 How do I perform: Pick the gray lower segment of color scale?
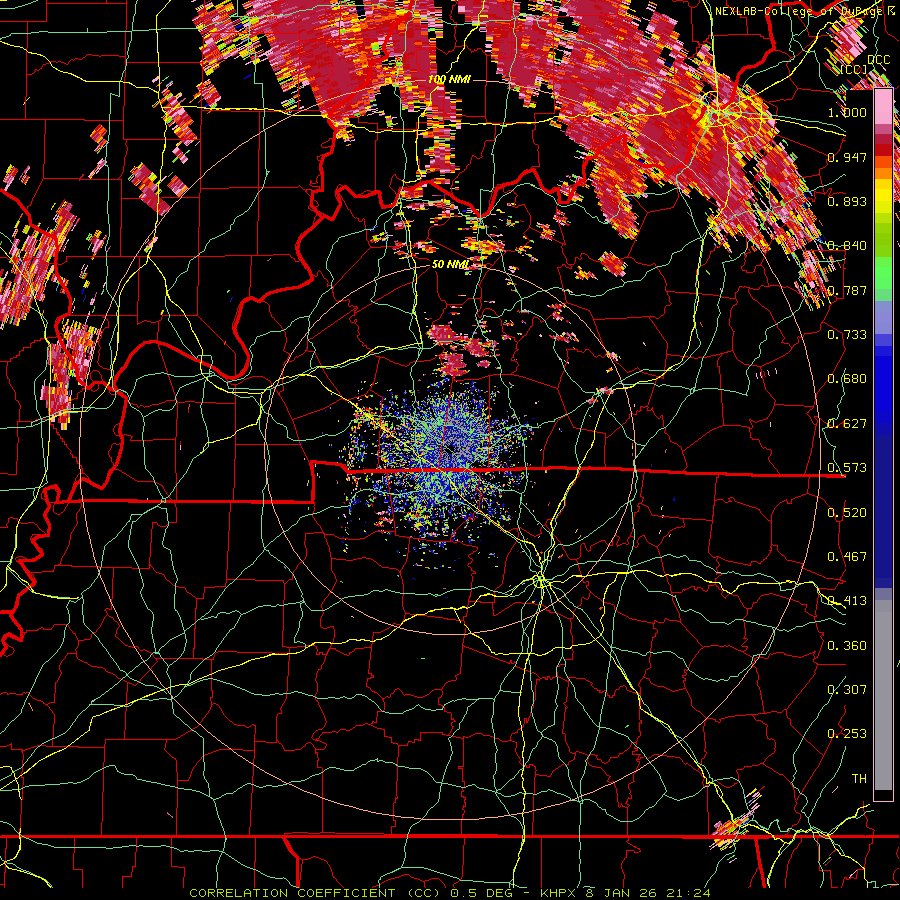coord(883,695)
